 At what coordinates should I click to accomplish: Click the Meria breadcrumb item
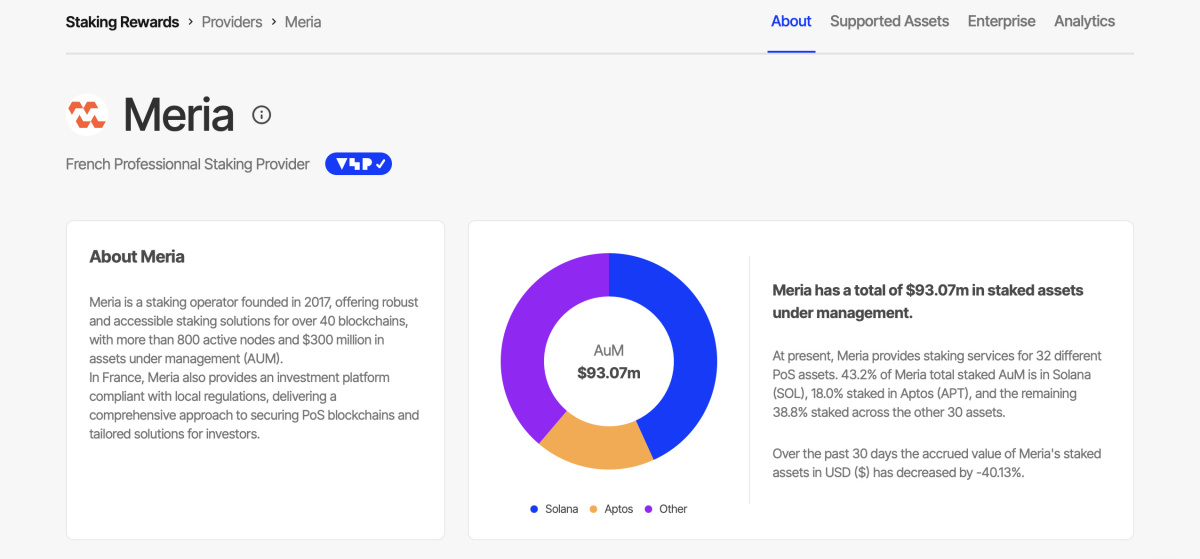tap(303, 21)
